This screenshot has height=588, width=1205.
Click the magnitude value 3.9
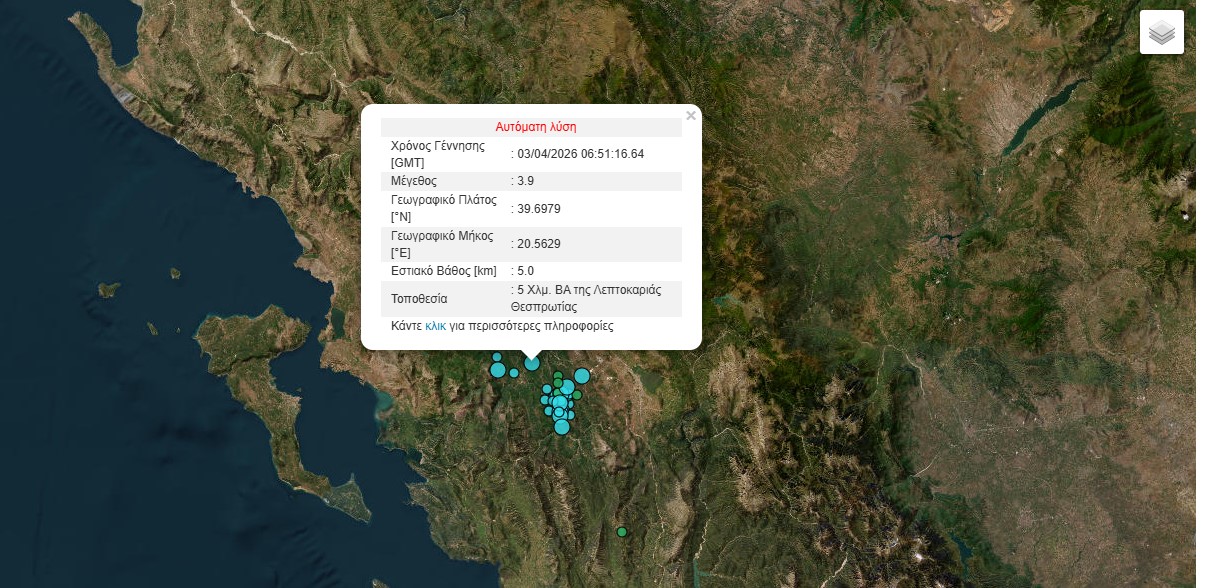point(526,181)
